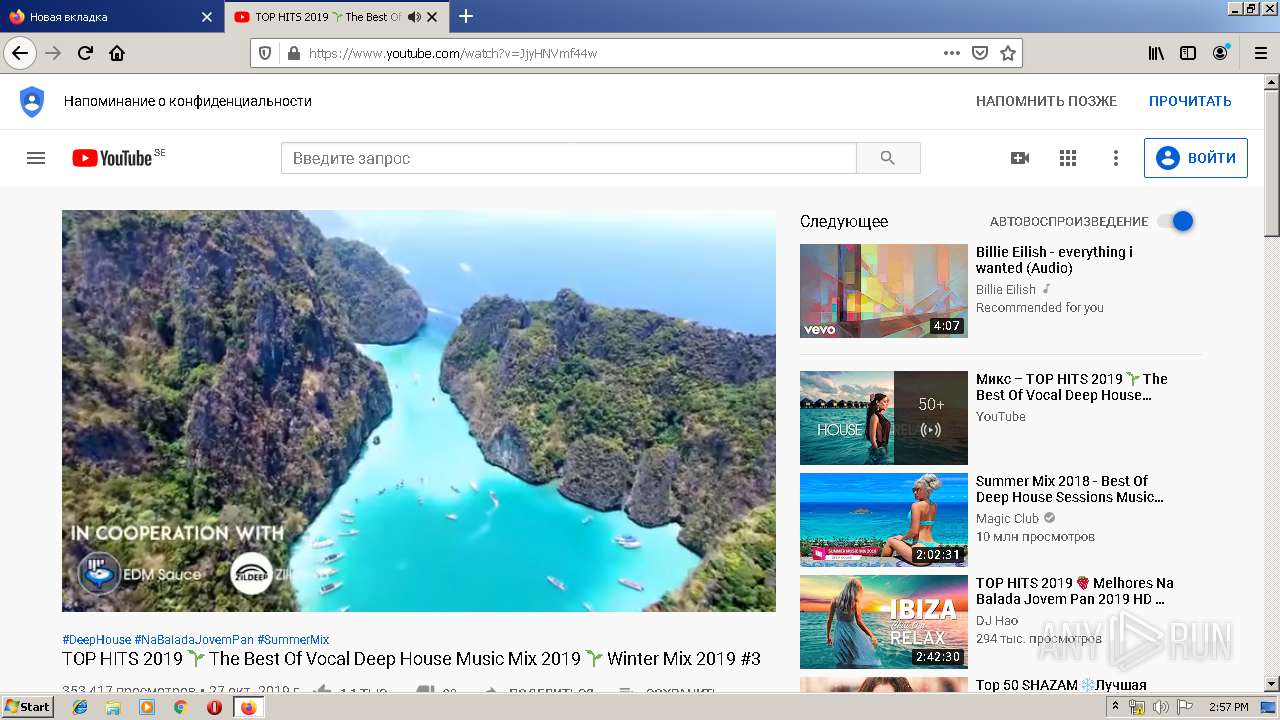Open Google Chrome from the taskbar

(x=181, y=707)
